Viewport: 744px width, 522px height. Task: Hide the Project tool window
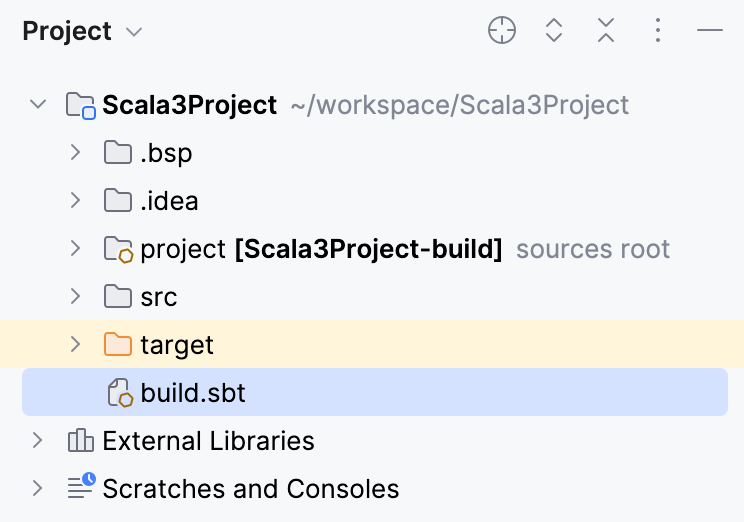[x=710, y=31]
